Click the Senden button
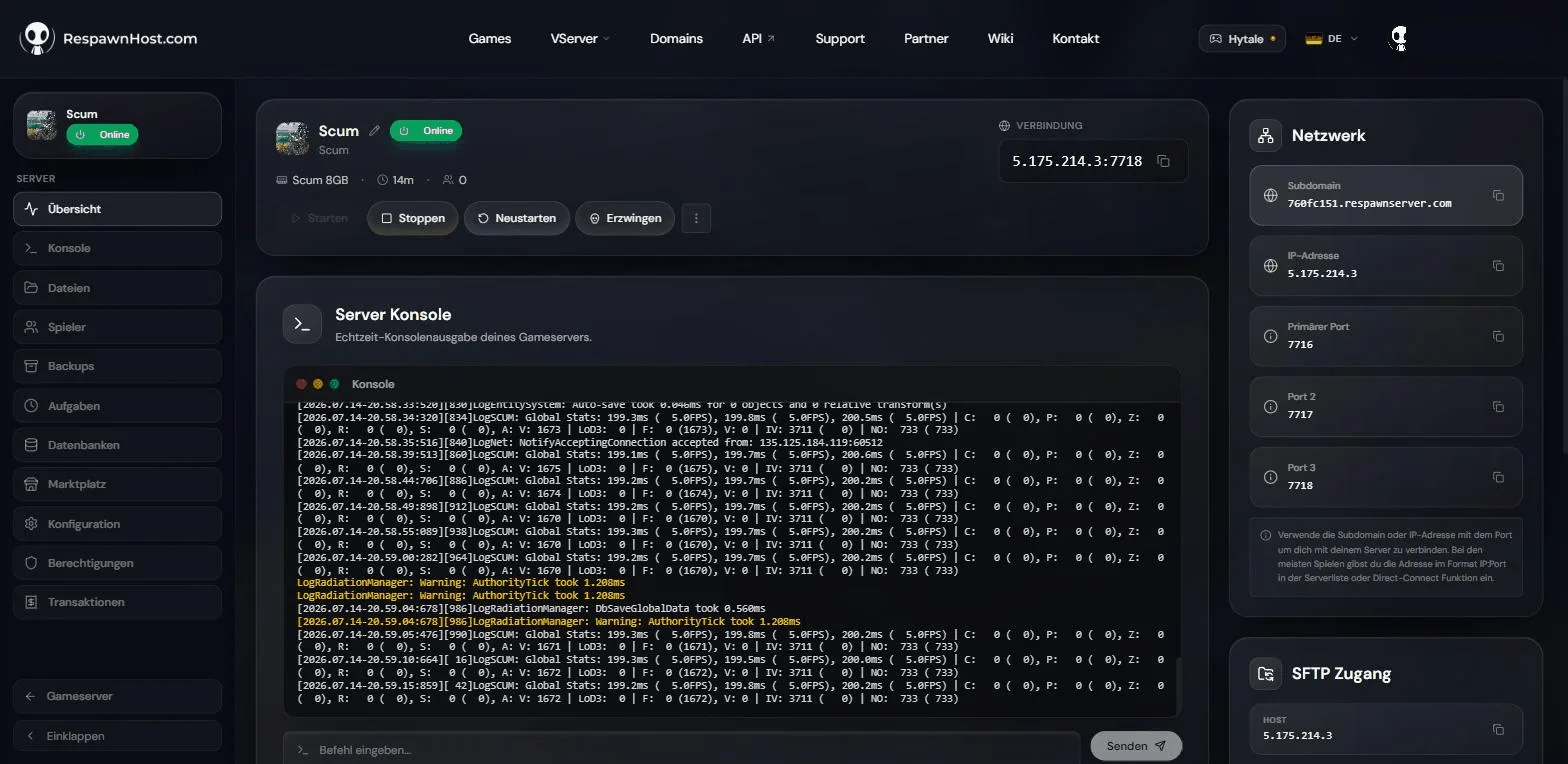This screenshot has width=1568, height=764. 1136,746
